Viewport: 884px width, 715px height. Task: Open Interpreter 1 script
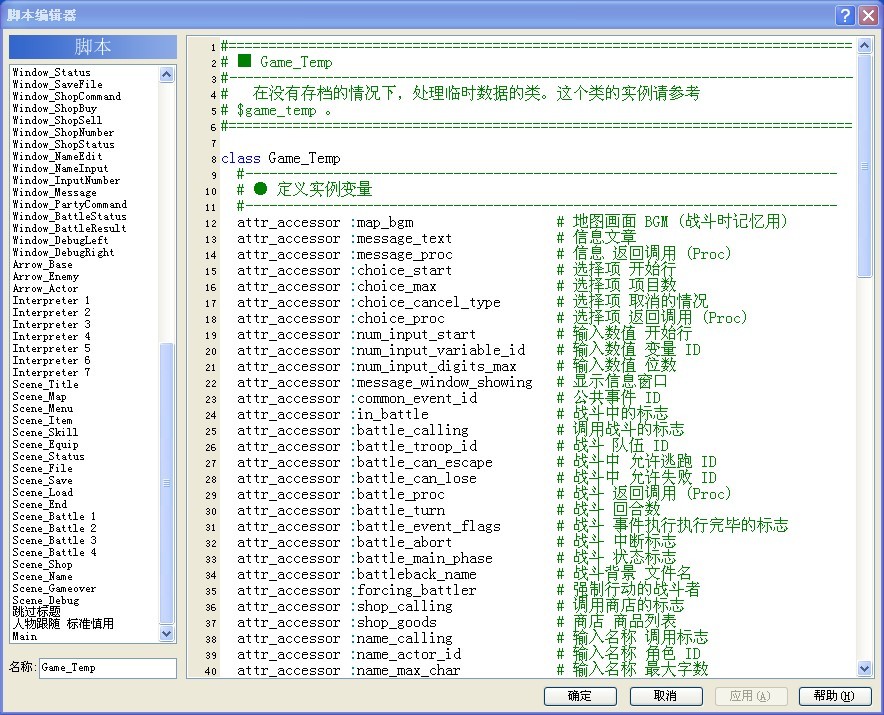click(x=51, y=301)
